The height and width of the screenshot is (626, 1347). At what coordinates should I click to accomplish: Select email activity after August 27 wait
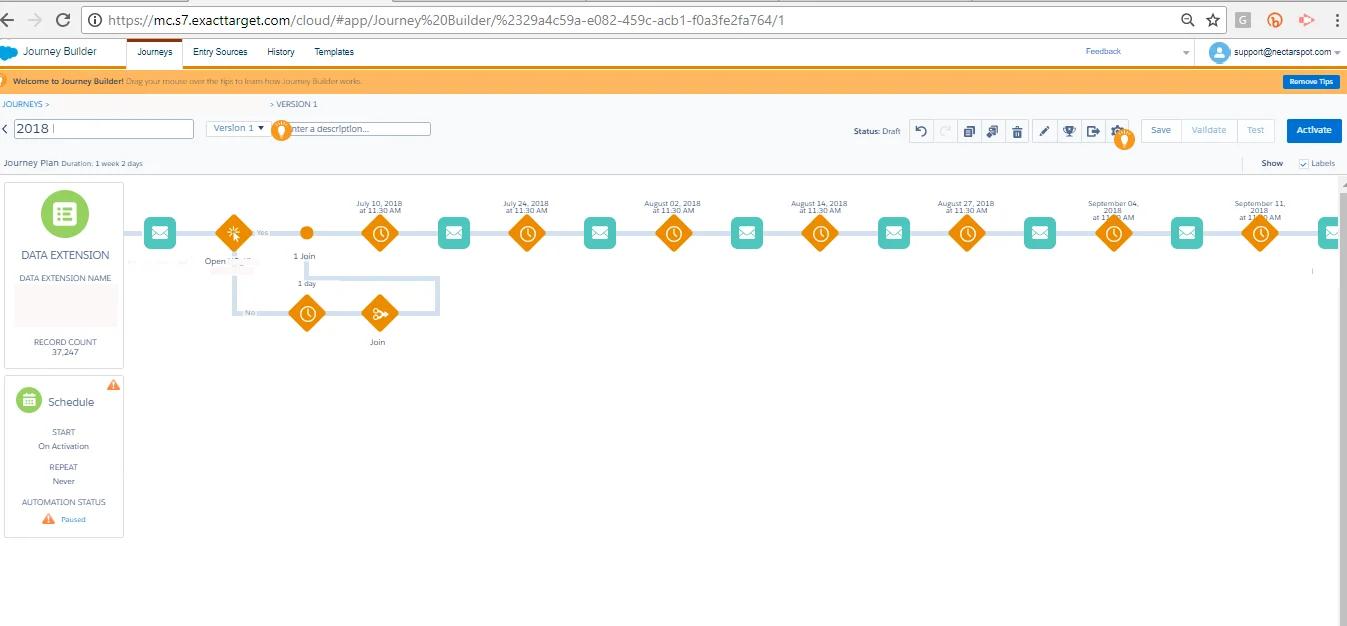coord(1040,233)
